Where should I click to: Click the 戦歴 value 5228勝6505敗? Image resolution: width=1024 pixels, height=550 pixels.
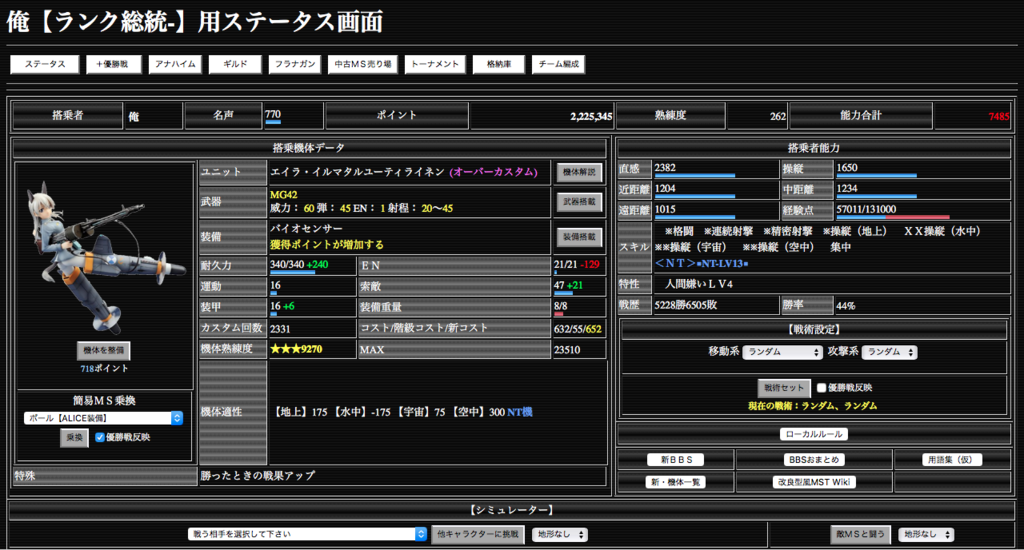(x=686, y=305)
